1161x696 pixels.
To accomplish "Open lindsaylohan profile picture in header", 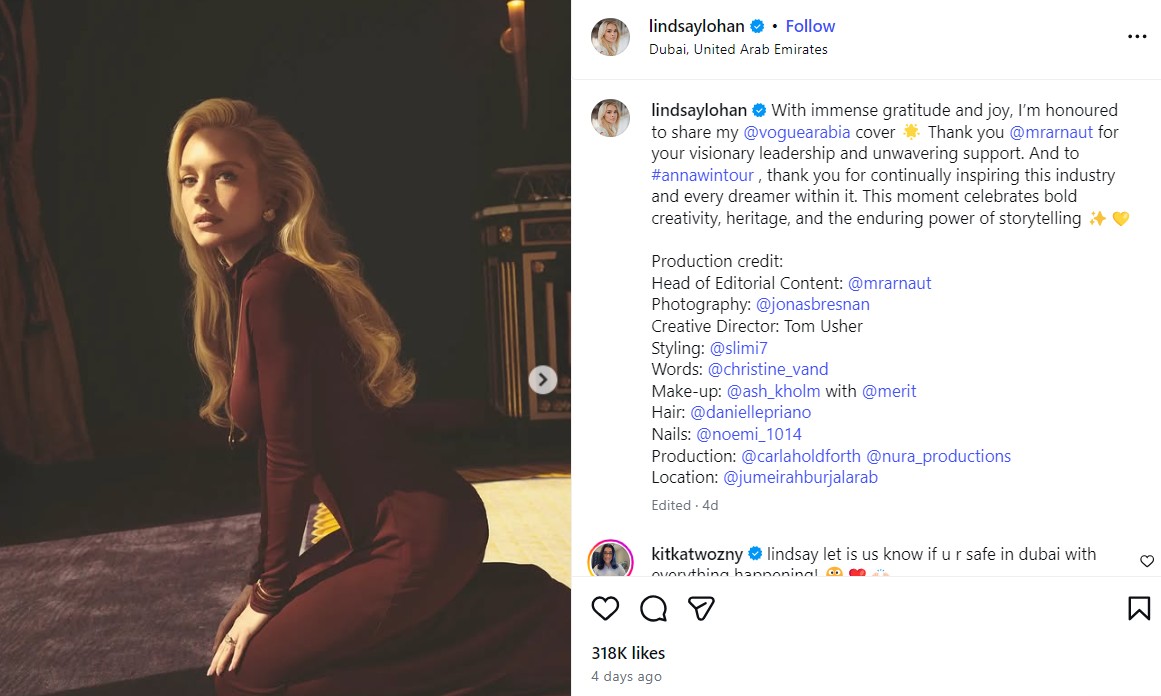I will pyautogui.click(x=610, y=37).
